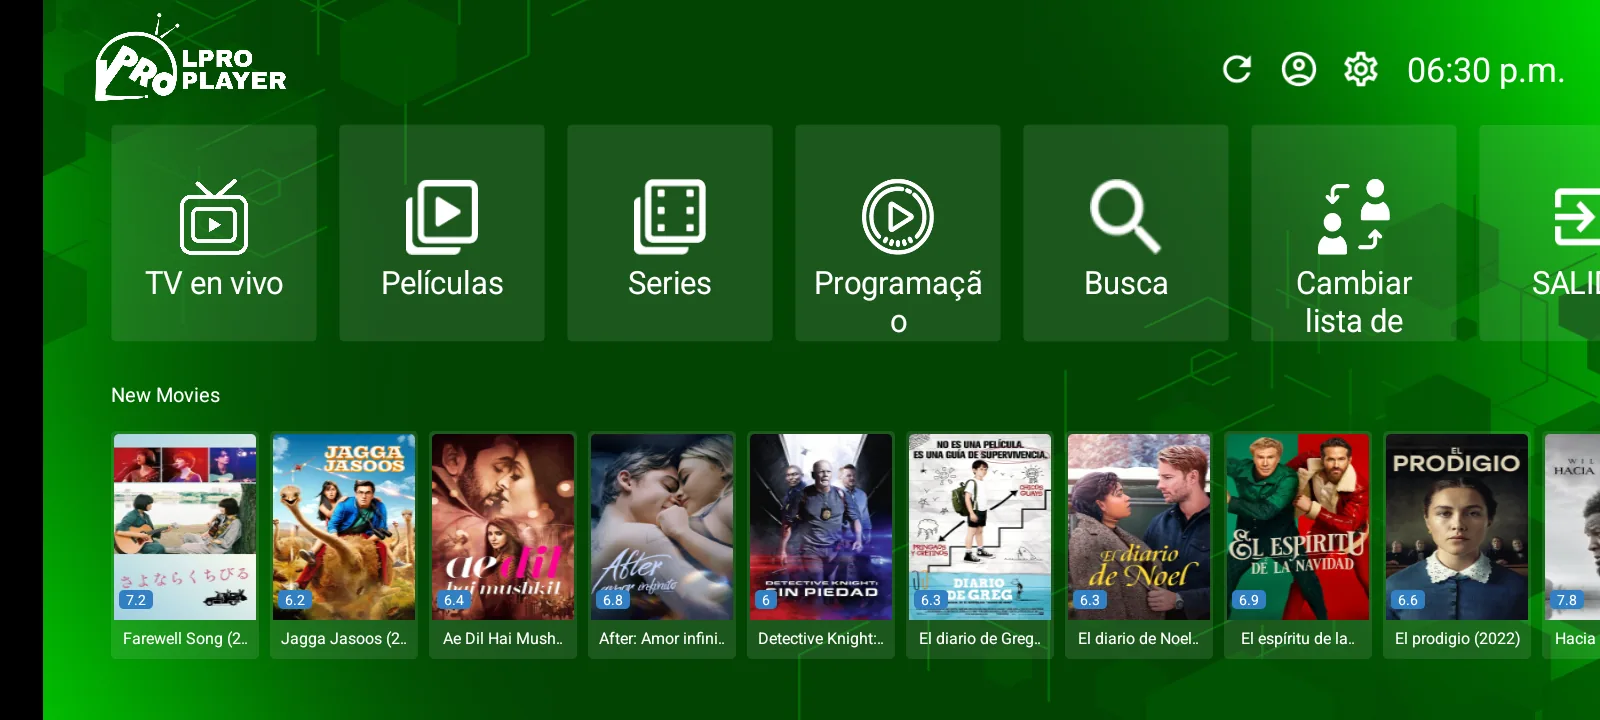Click the SALIR exit tile
This screenshot has height=720, width=1600.
tap(1540, 233)
